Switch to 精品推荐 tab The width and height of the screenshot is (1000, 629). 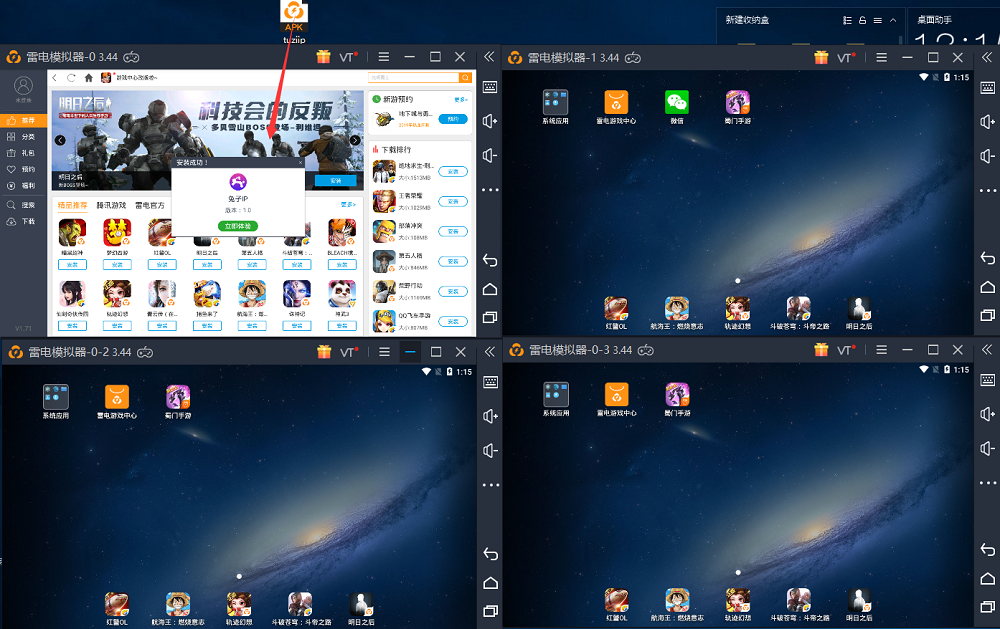(x=72, y=205)
